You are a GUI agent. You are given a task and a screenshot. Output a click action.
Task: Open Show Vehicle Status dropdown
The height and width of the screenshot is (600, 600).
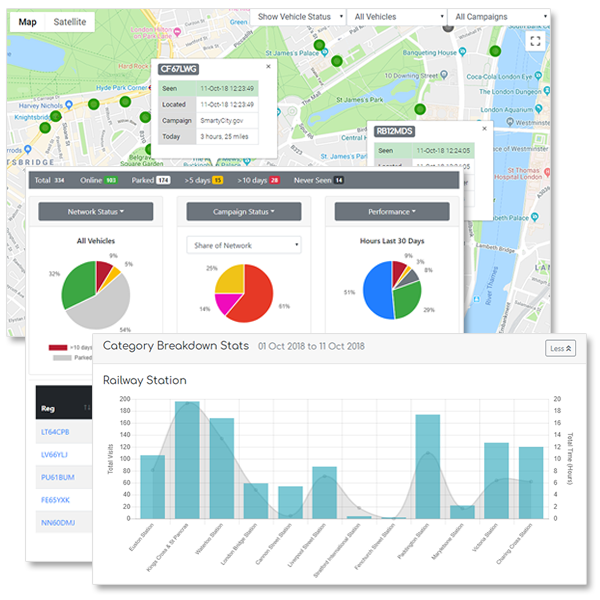pyautogui.click(x=298, y=17)
